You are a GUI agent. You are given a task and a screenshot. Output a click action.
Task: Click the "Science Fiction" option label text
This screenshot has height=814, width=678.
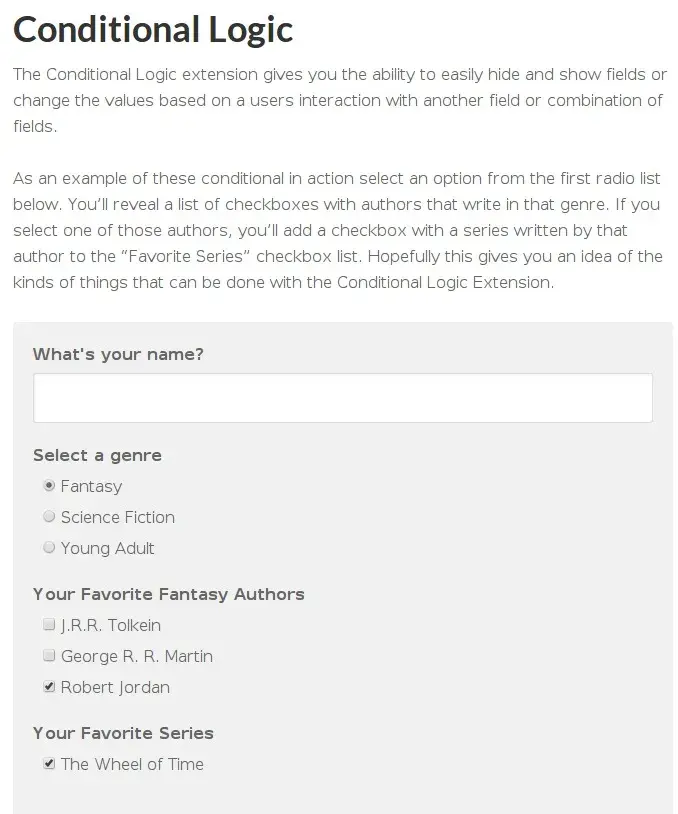(x=118, y=517)
